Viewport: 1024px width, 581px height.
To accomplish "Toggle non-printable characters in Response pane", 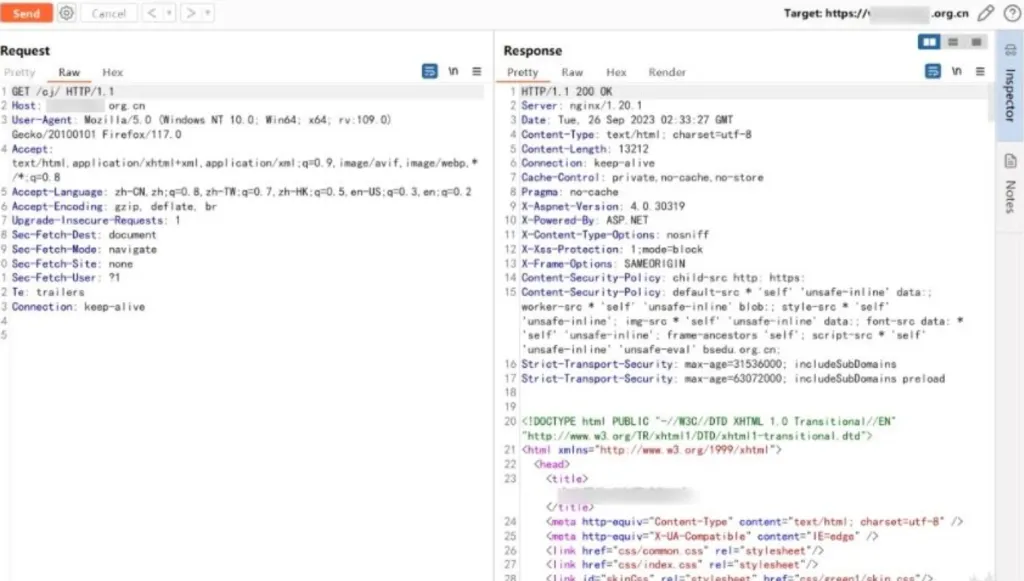I will [x=955, y=72].
